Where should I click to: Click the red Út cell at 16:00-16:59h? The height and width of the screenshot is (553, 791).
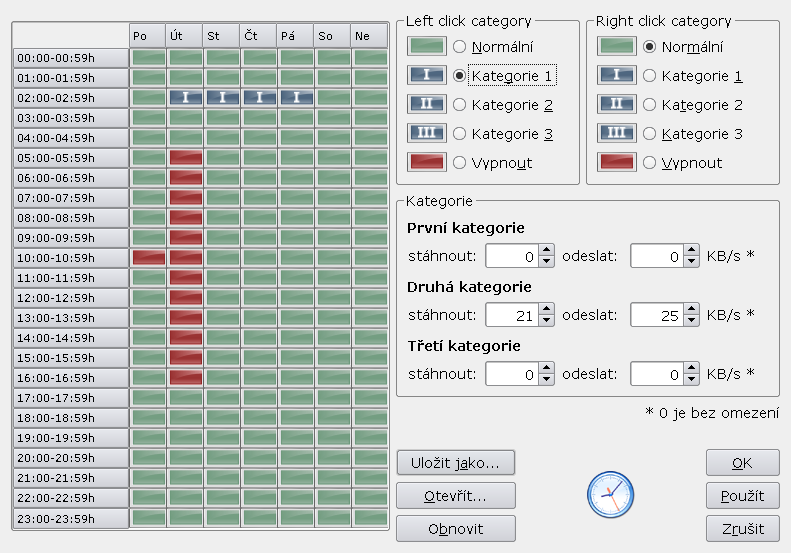(186, 378)
